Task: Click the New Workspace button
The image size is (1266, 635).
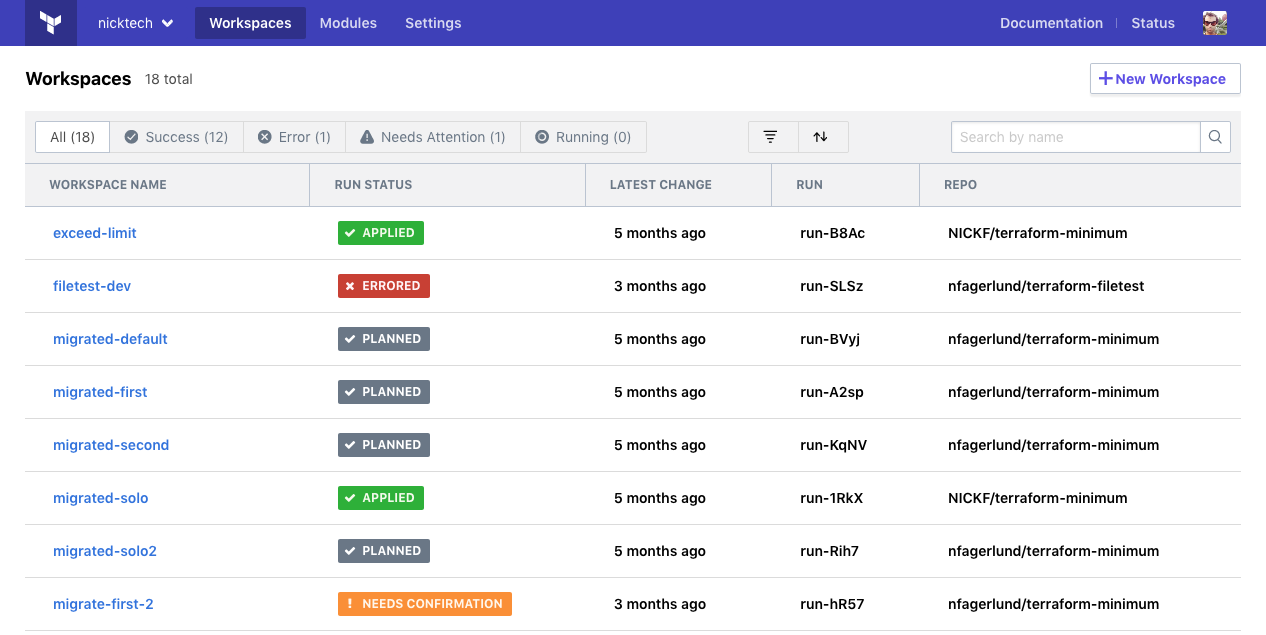Action: pos(1164,79)
